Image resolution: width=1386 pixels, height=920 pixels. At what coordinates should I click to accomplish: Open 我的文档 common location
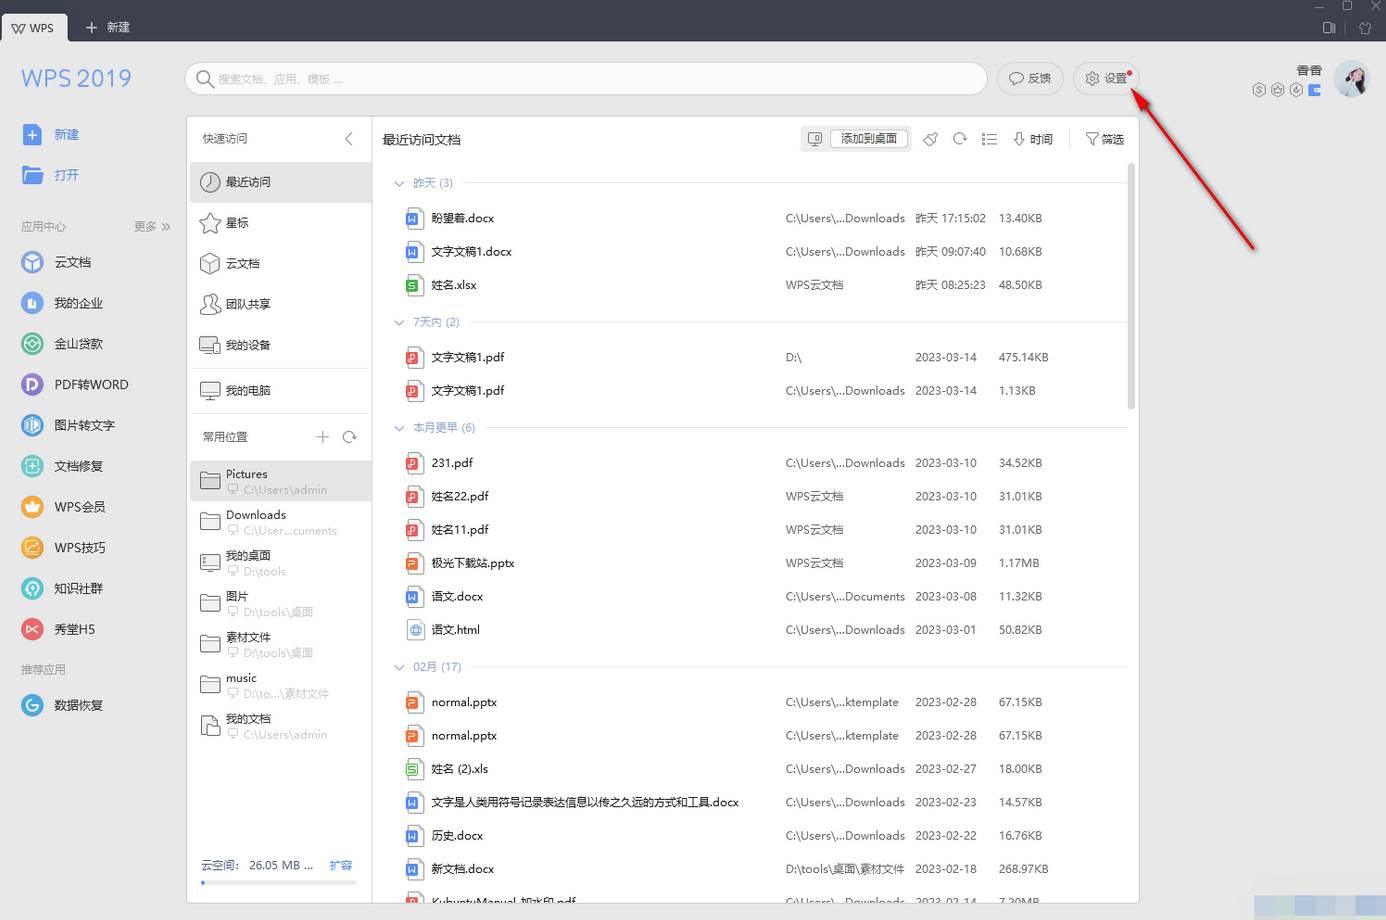[x=280, y=726]
